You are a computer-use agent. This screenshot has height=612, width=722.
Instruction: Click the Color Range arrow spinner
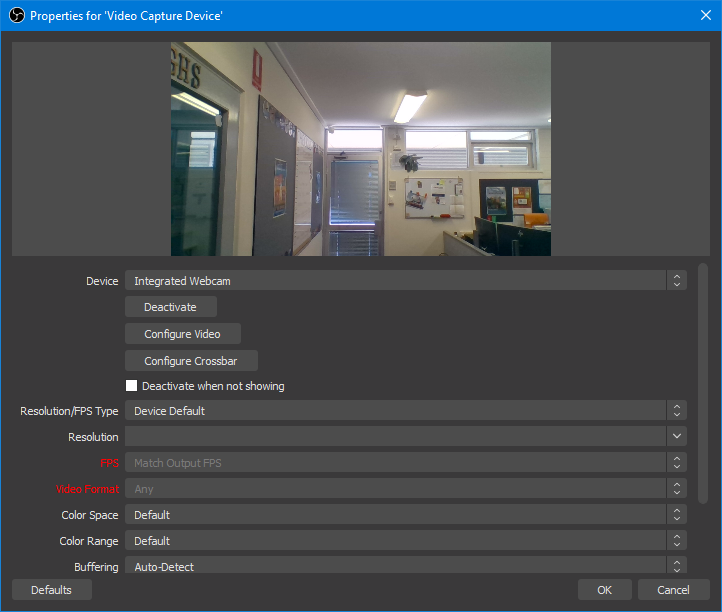coord(676,541)
